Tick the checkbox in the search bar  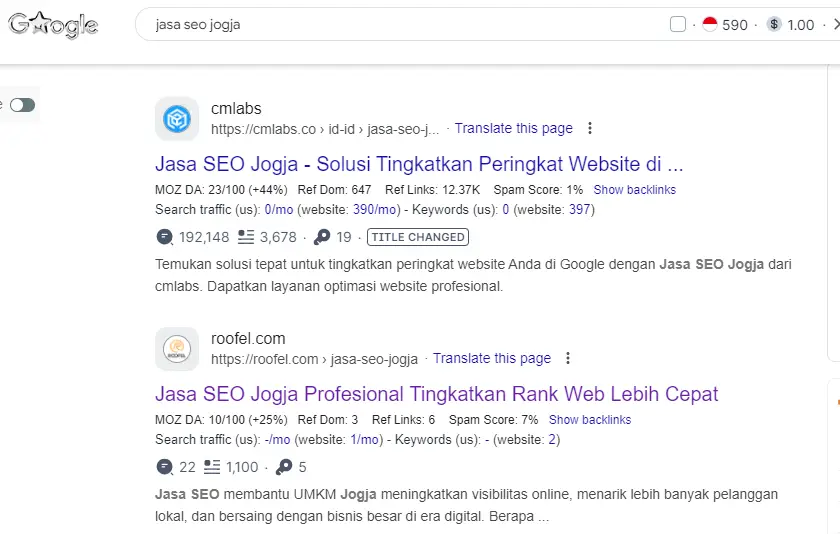(x=678, y=25)
